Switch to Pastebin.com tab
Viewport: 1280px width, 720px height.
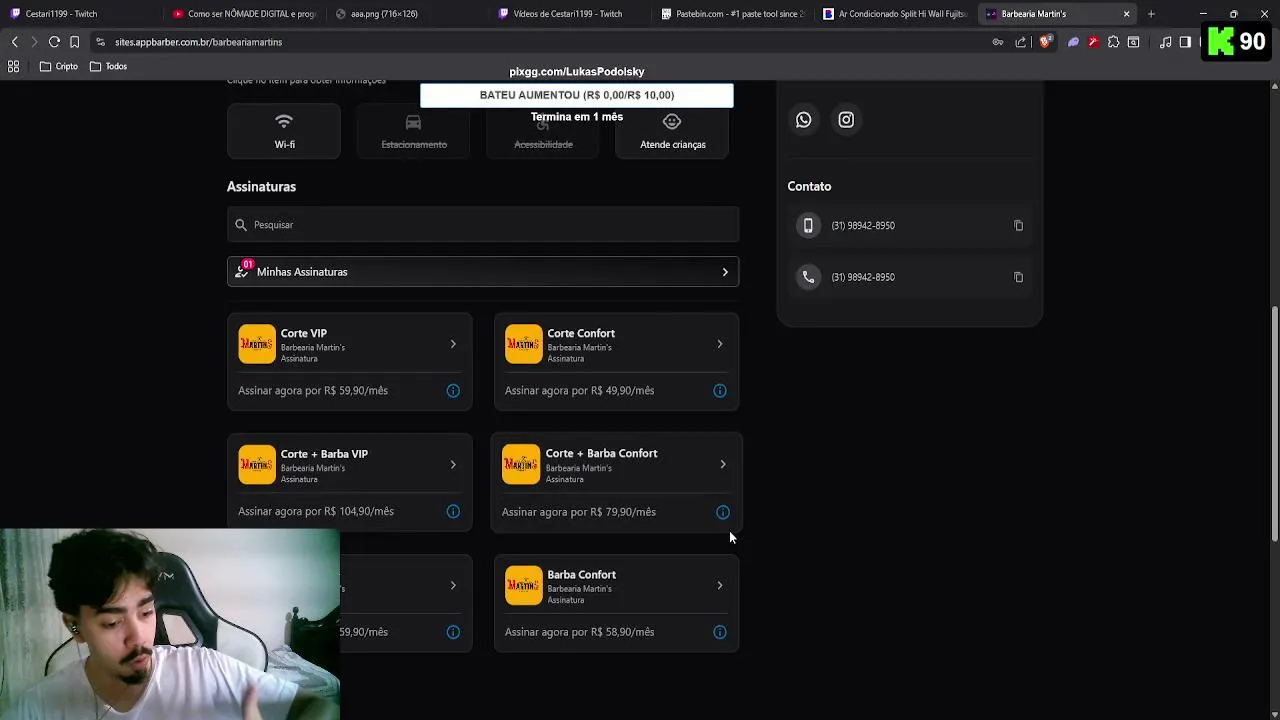pyautogui.click(x=733, y=14)
